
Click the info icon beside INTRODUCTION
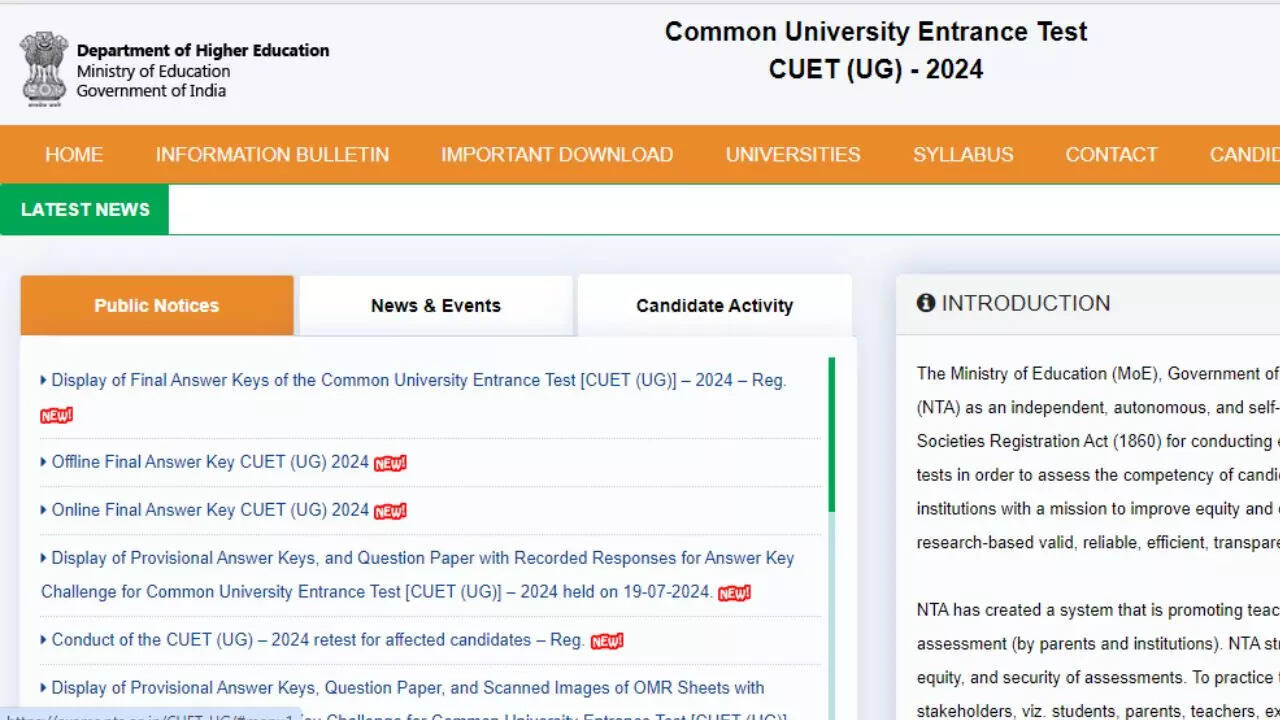click(x=925, y=303)
